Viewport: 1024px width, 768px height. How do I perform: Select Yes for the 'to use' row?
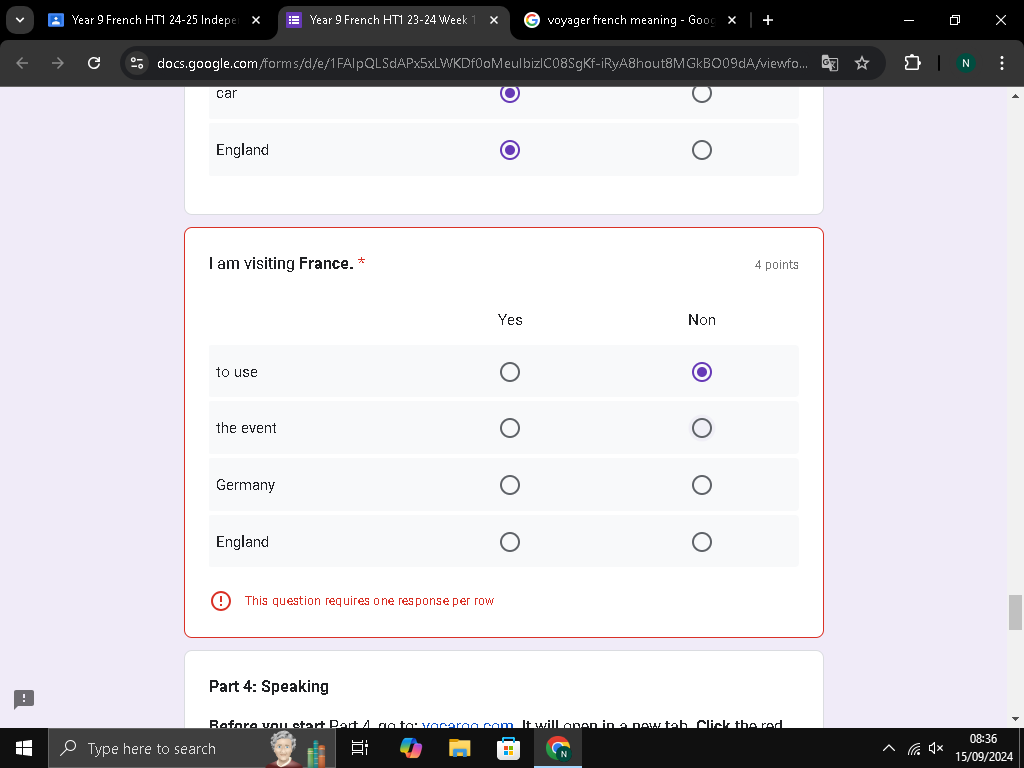509,372
